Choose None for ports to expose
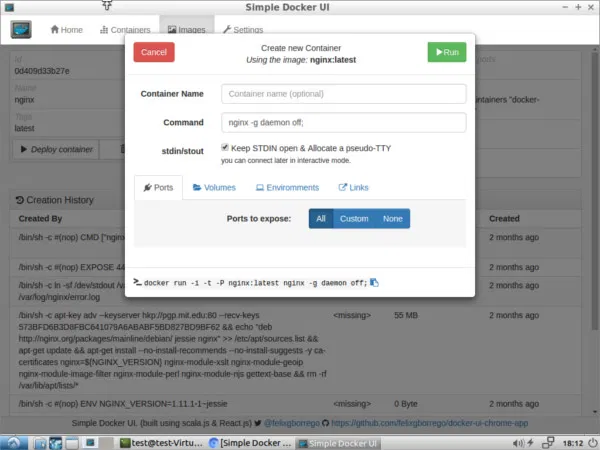The image size is (600, 450). tap(393, 218)
